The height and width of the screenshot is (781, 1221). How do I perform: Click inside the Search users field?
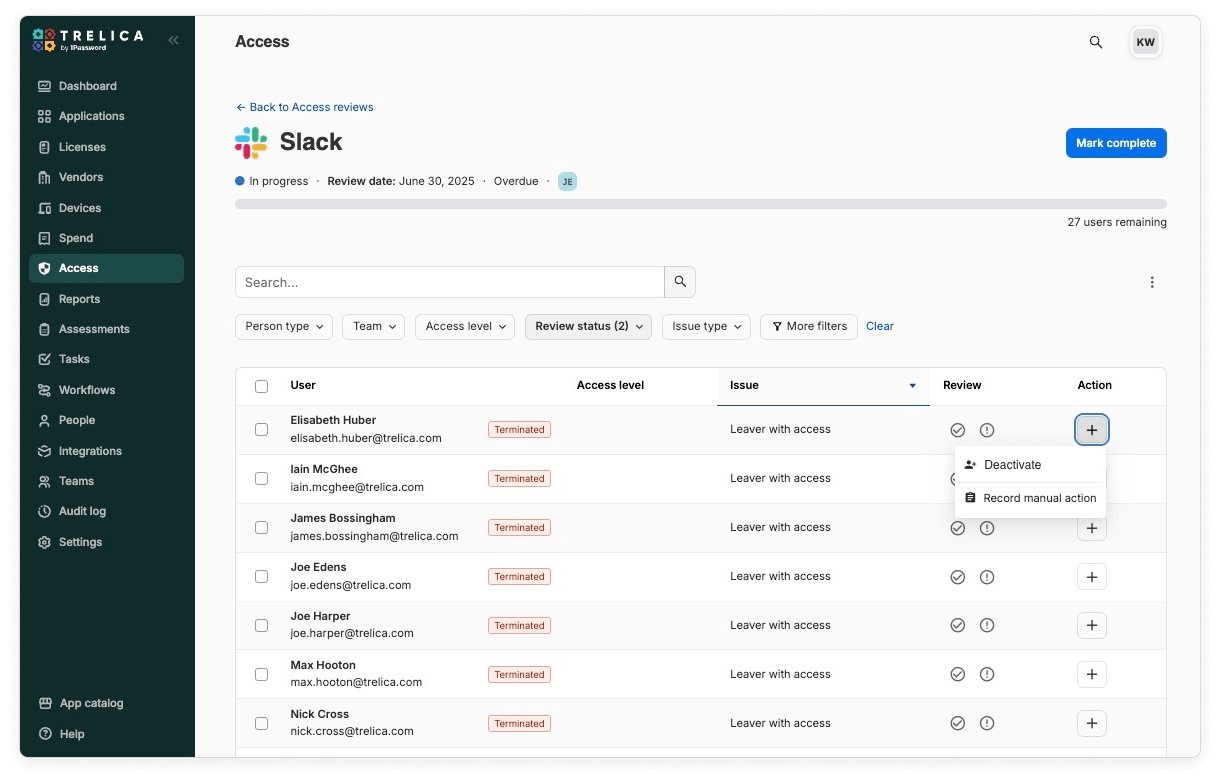449,282
